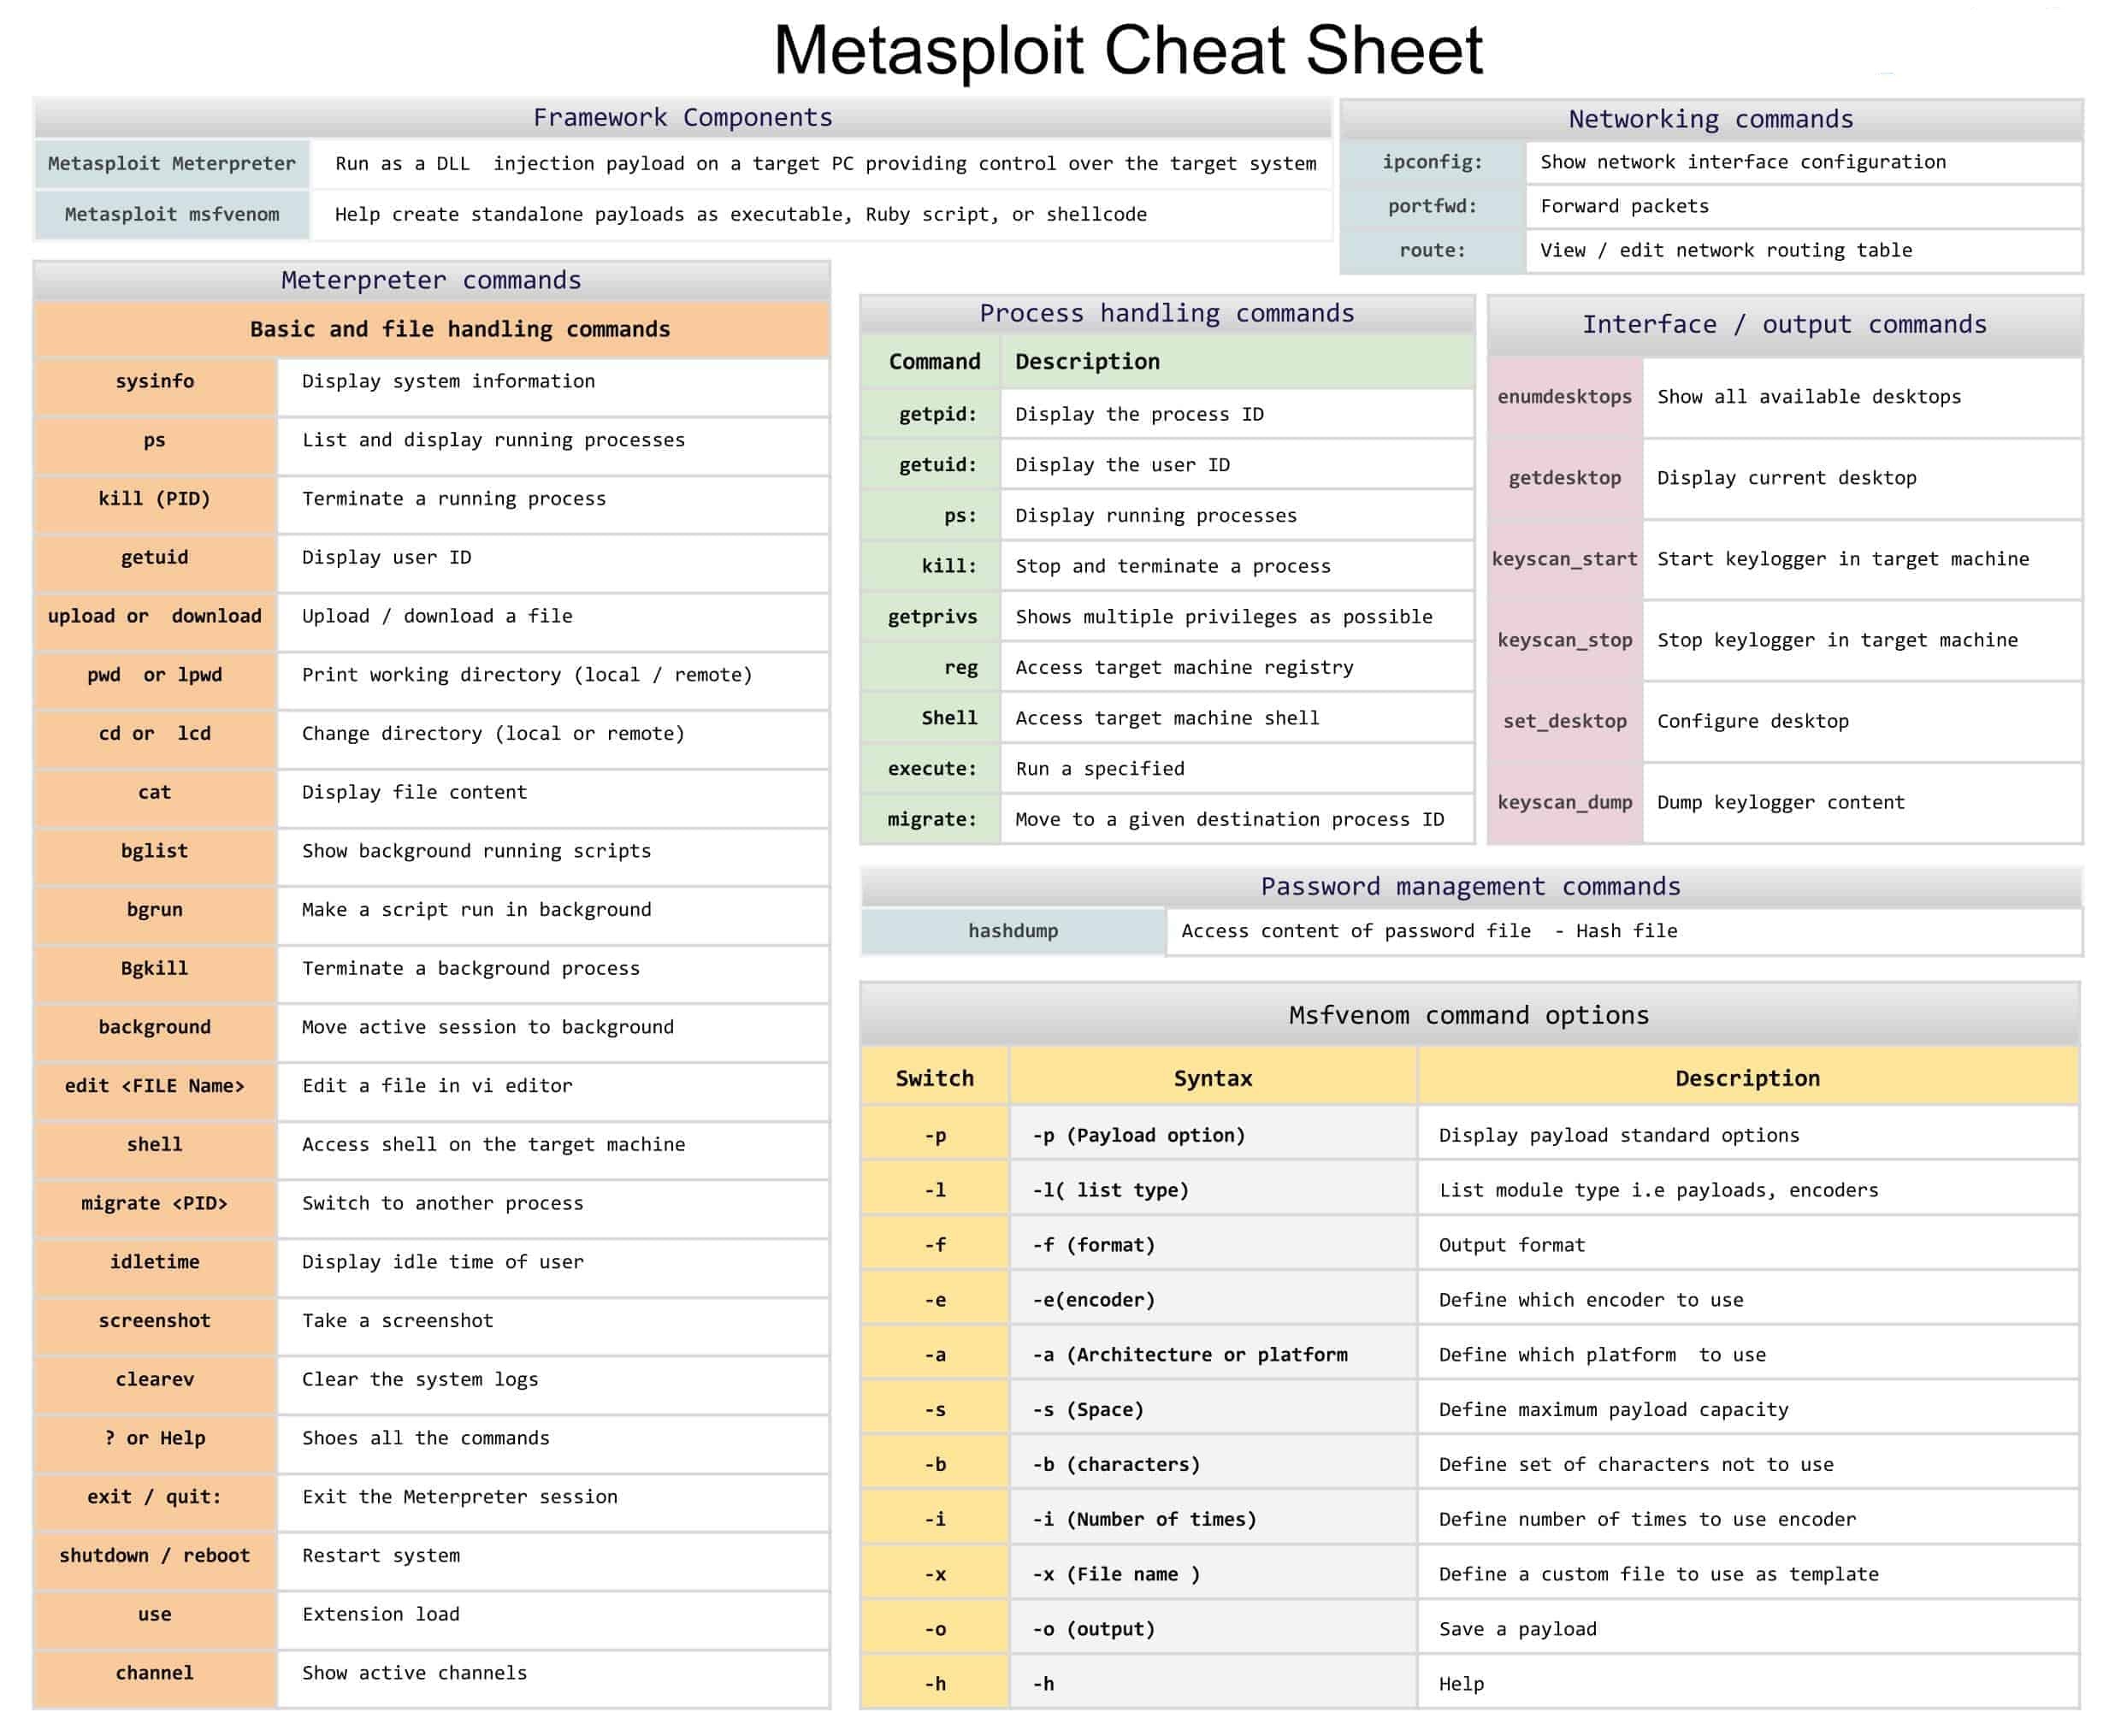The height and width of the screenshot is (1736, 2121).
Task: Select the "keyscan_stop" command cell
Action: (1565, 640)
